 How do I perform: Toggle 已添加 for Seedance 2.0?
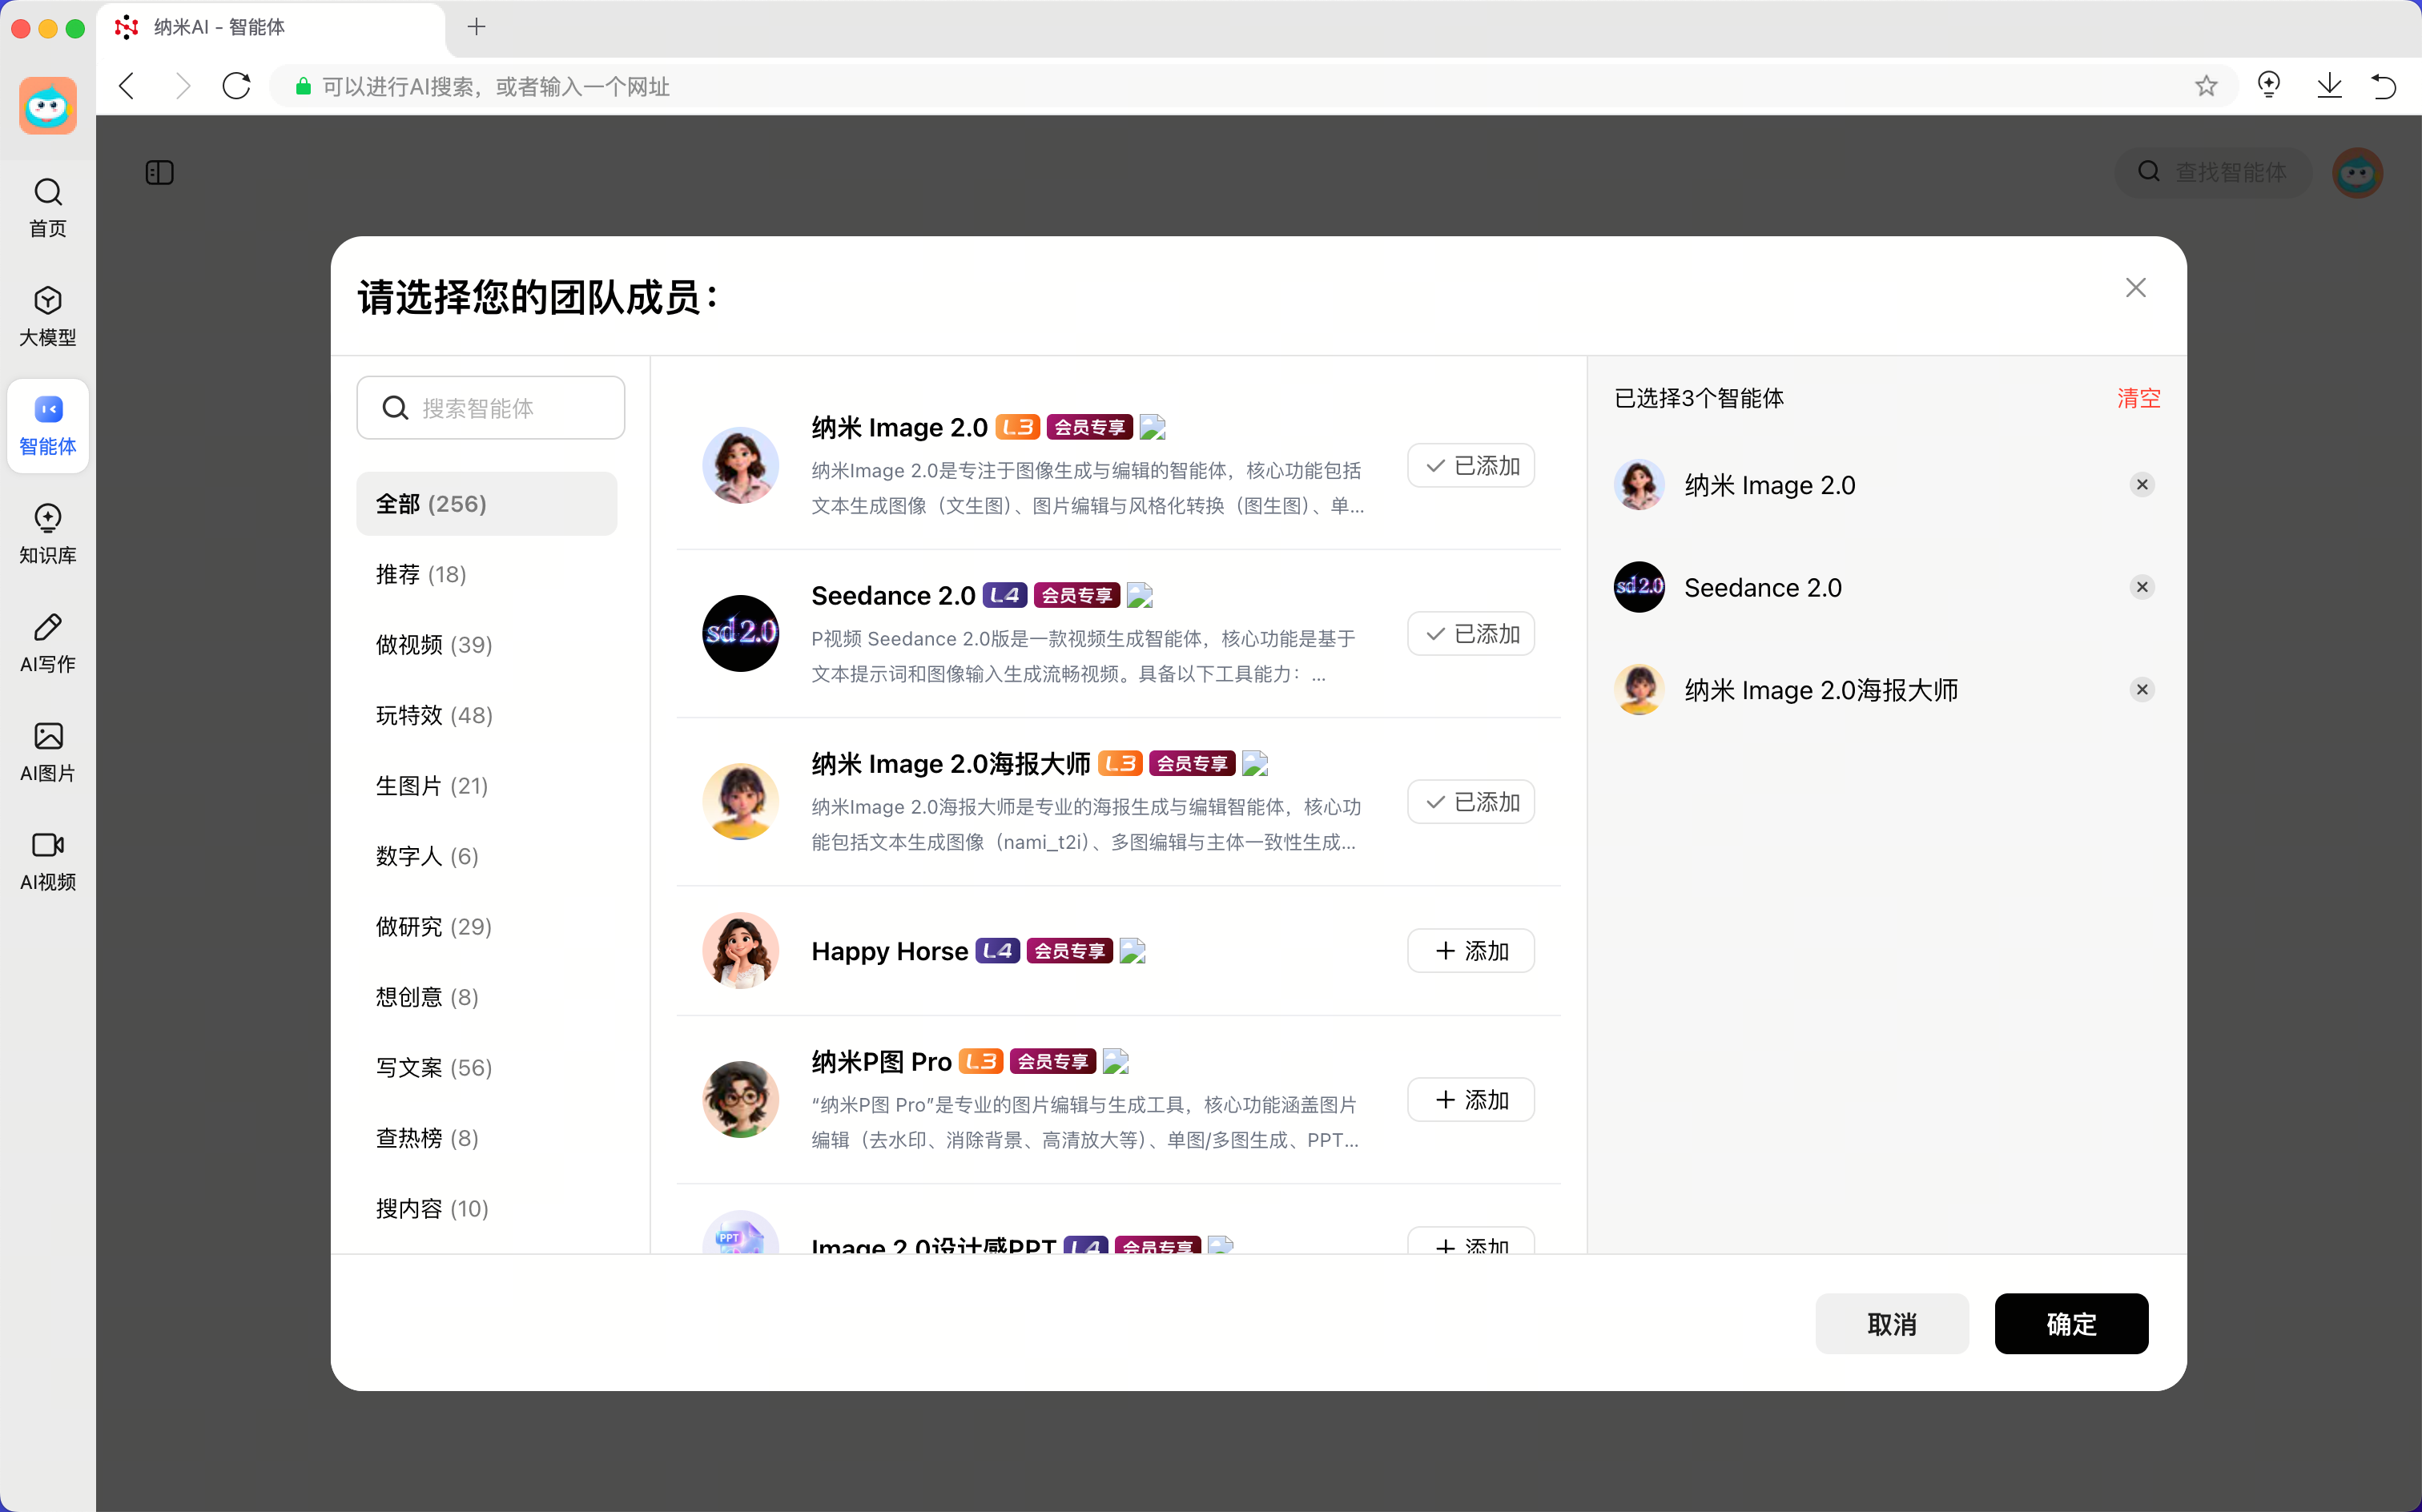click(1471, 634)
